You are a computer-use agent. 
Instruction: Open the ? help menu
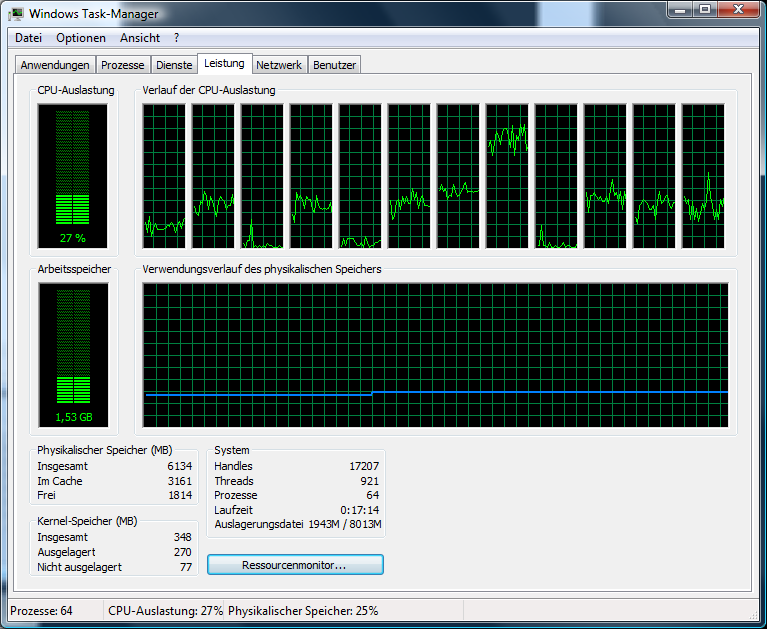tap(177, 38)
